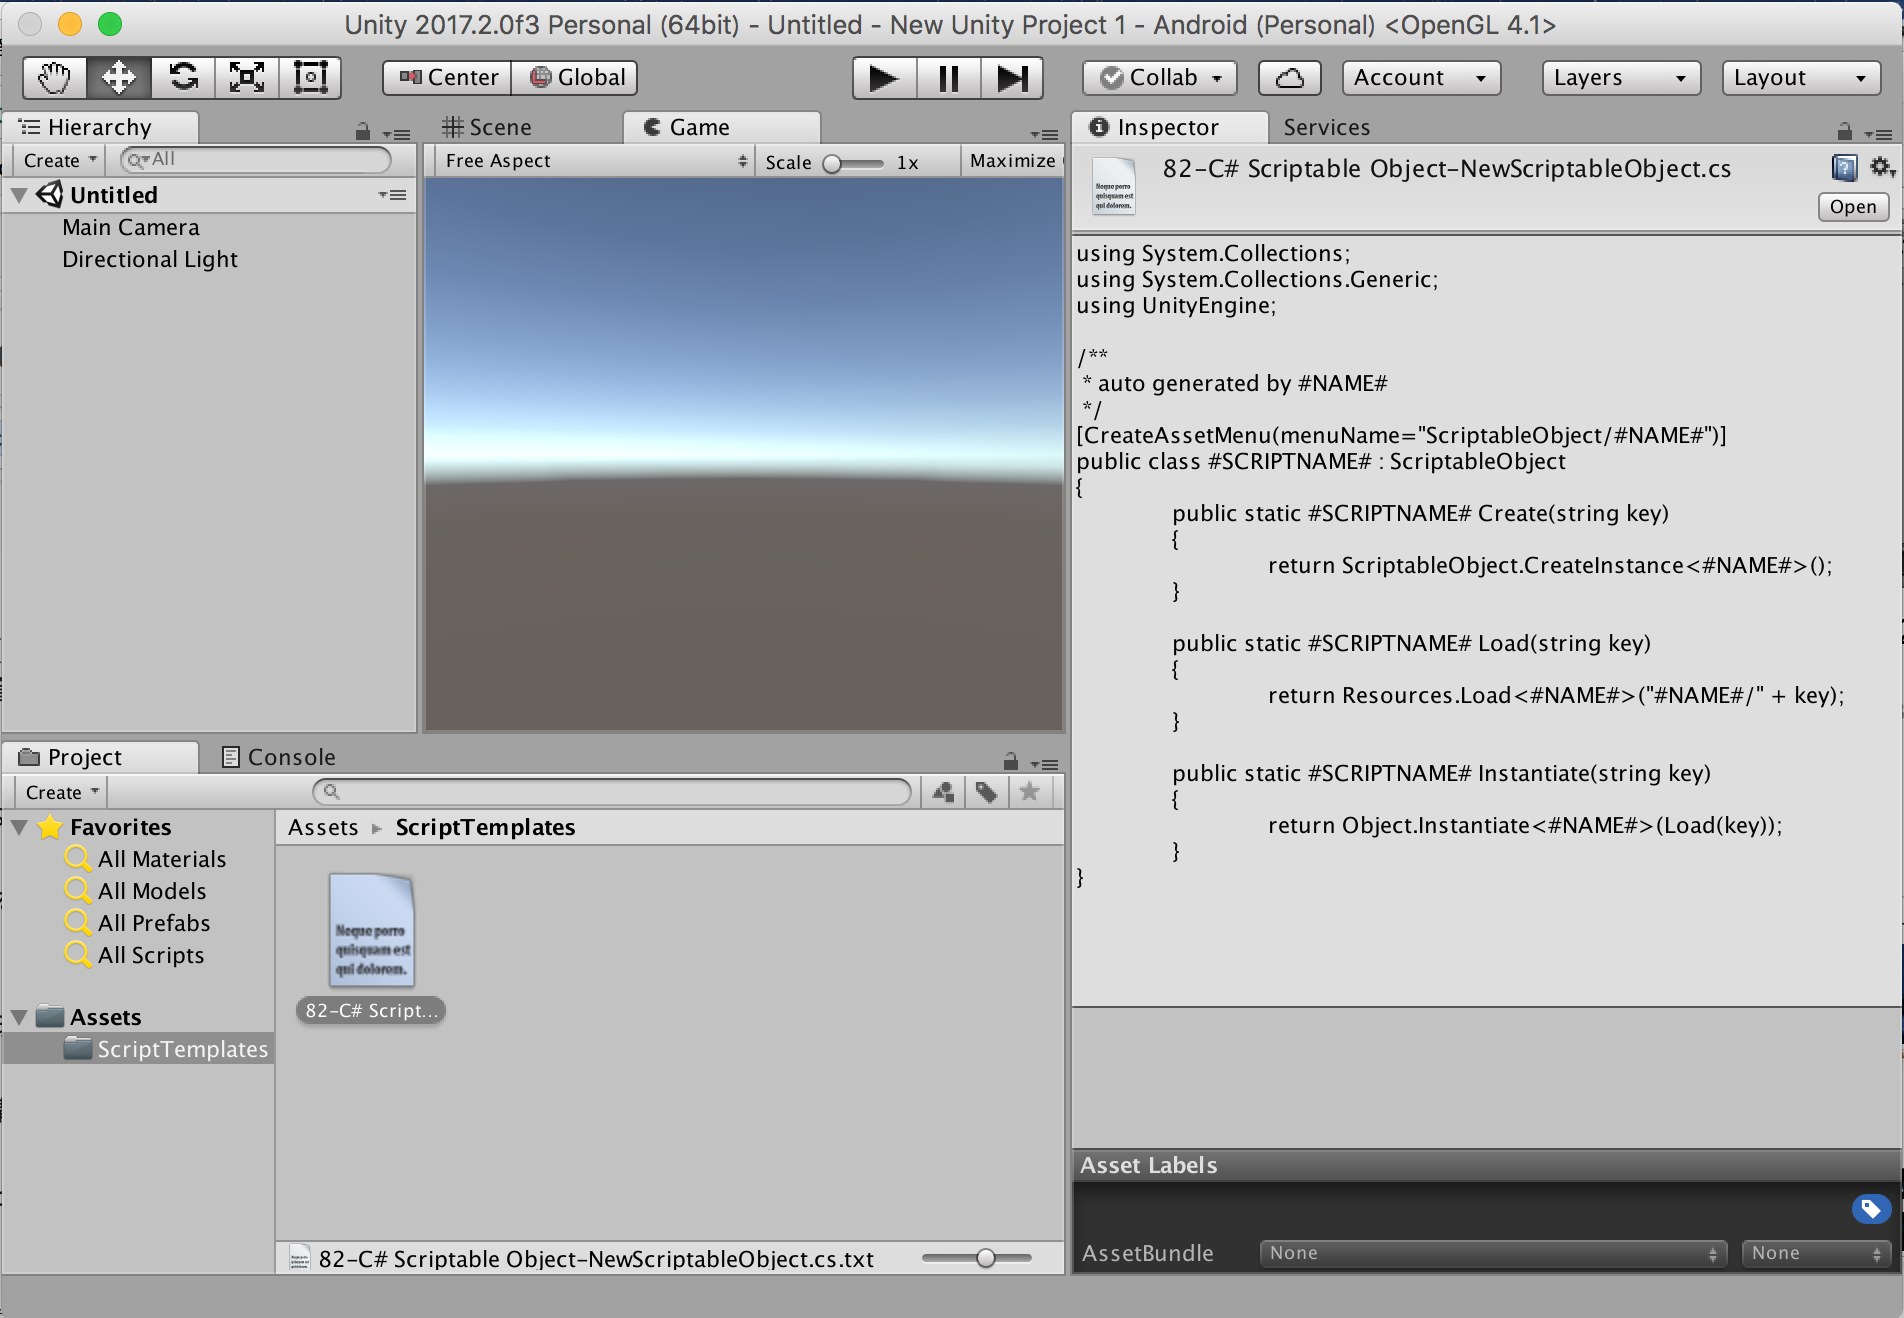Select the Move tool
The height and width of the screenshot is (1318, 1904).
(x=119, y=77)
